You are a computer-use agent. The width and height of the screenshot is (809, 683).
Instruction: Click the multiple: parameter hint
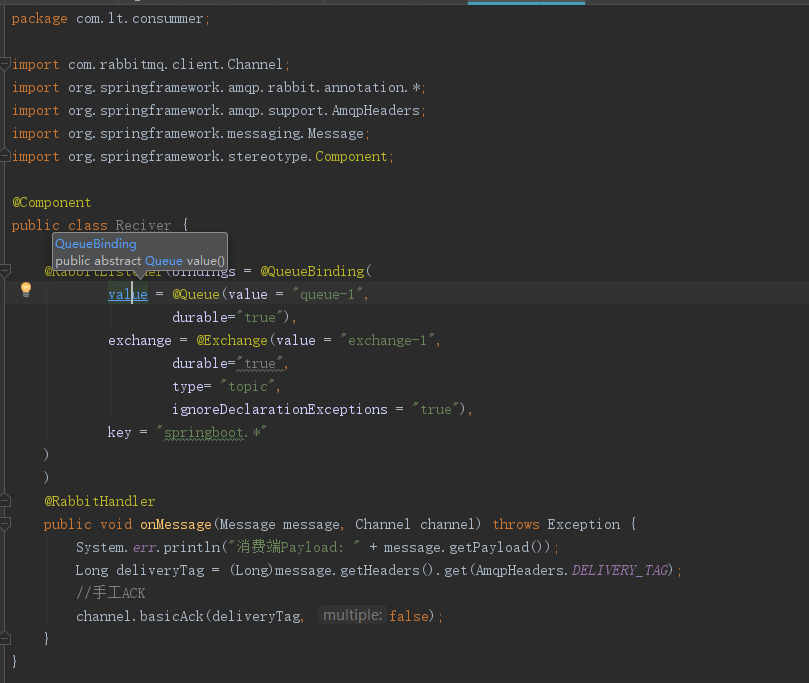(x=351, y=616)
